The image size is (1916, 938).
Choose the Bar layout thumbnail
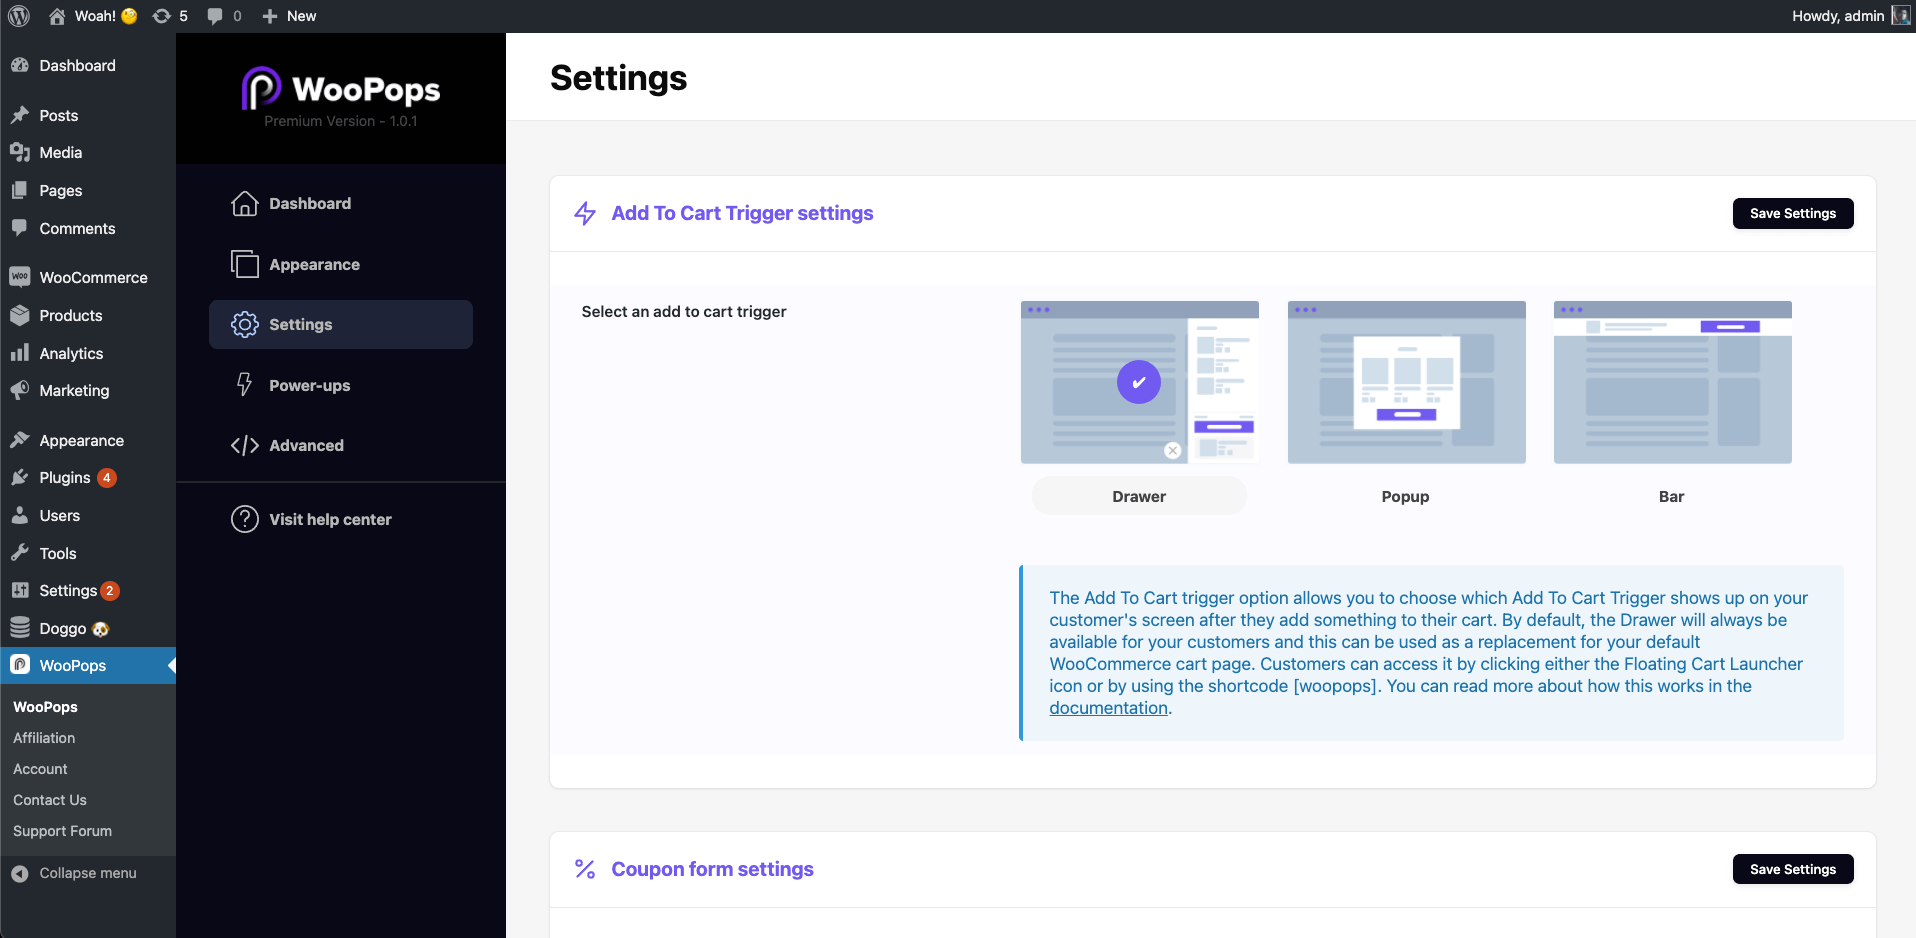1672,382
